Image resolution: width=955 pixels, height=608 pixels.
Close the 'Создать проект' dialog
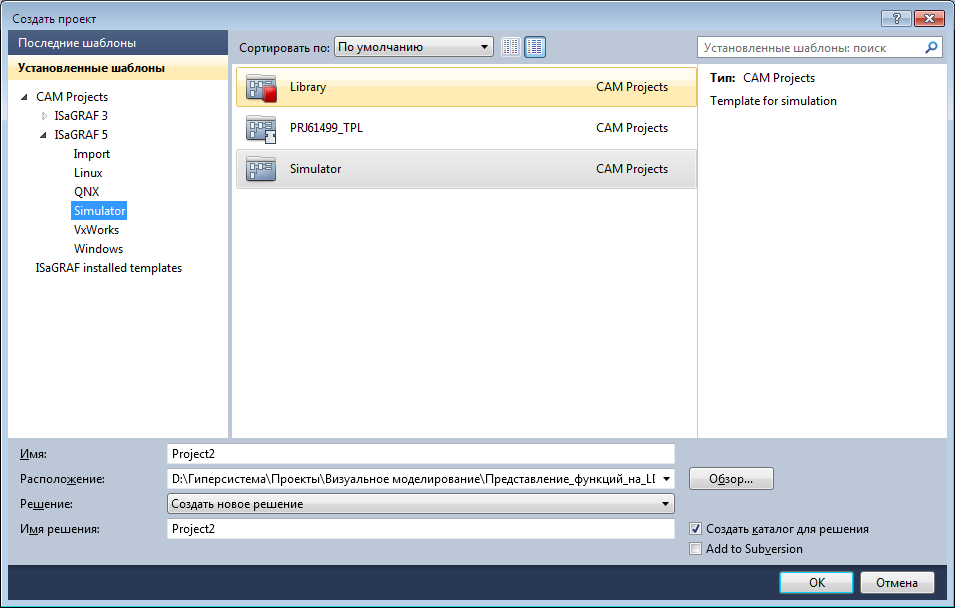929,18
